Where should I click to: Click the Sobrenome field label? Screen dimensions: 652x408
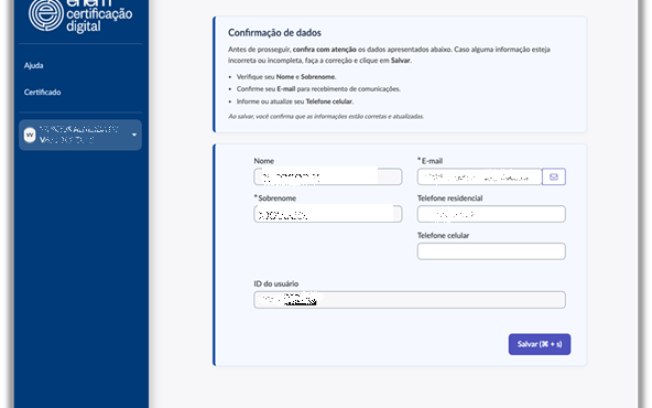click(275, 198)
